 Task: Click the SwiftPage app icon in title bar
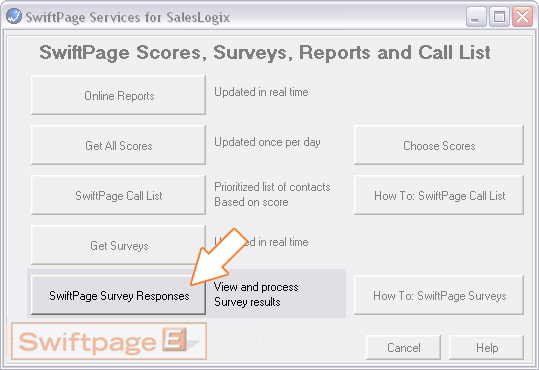[x=14, y=16]
